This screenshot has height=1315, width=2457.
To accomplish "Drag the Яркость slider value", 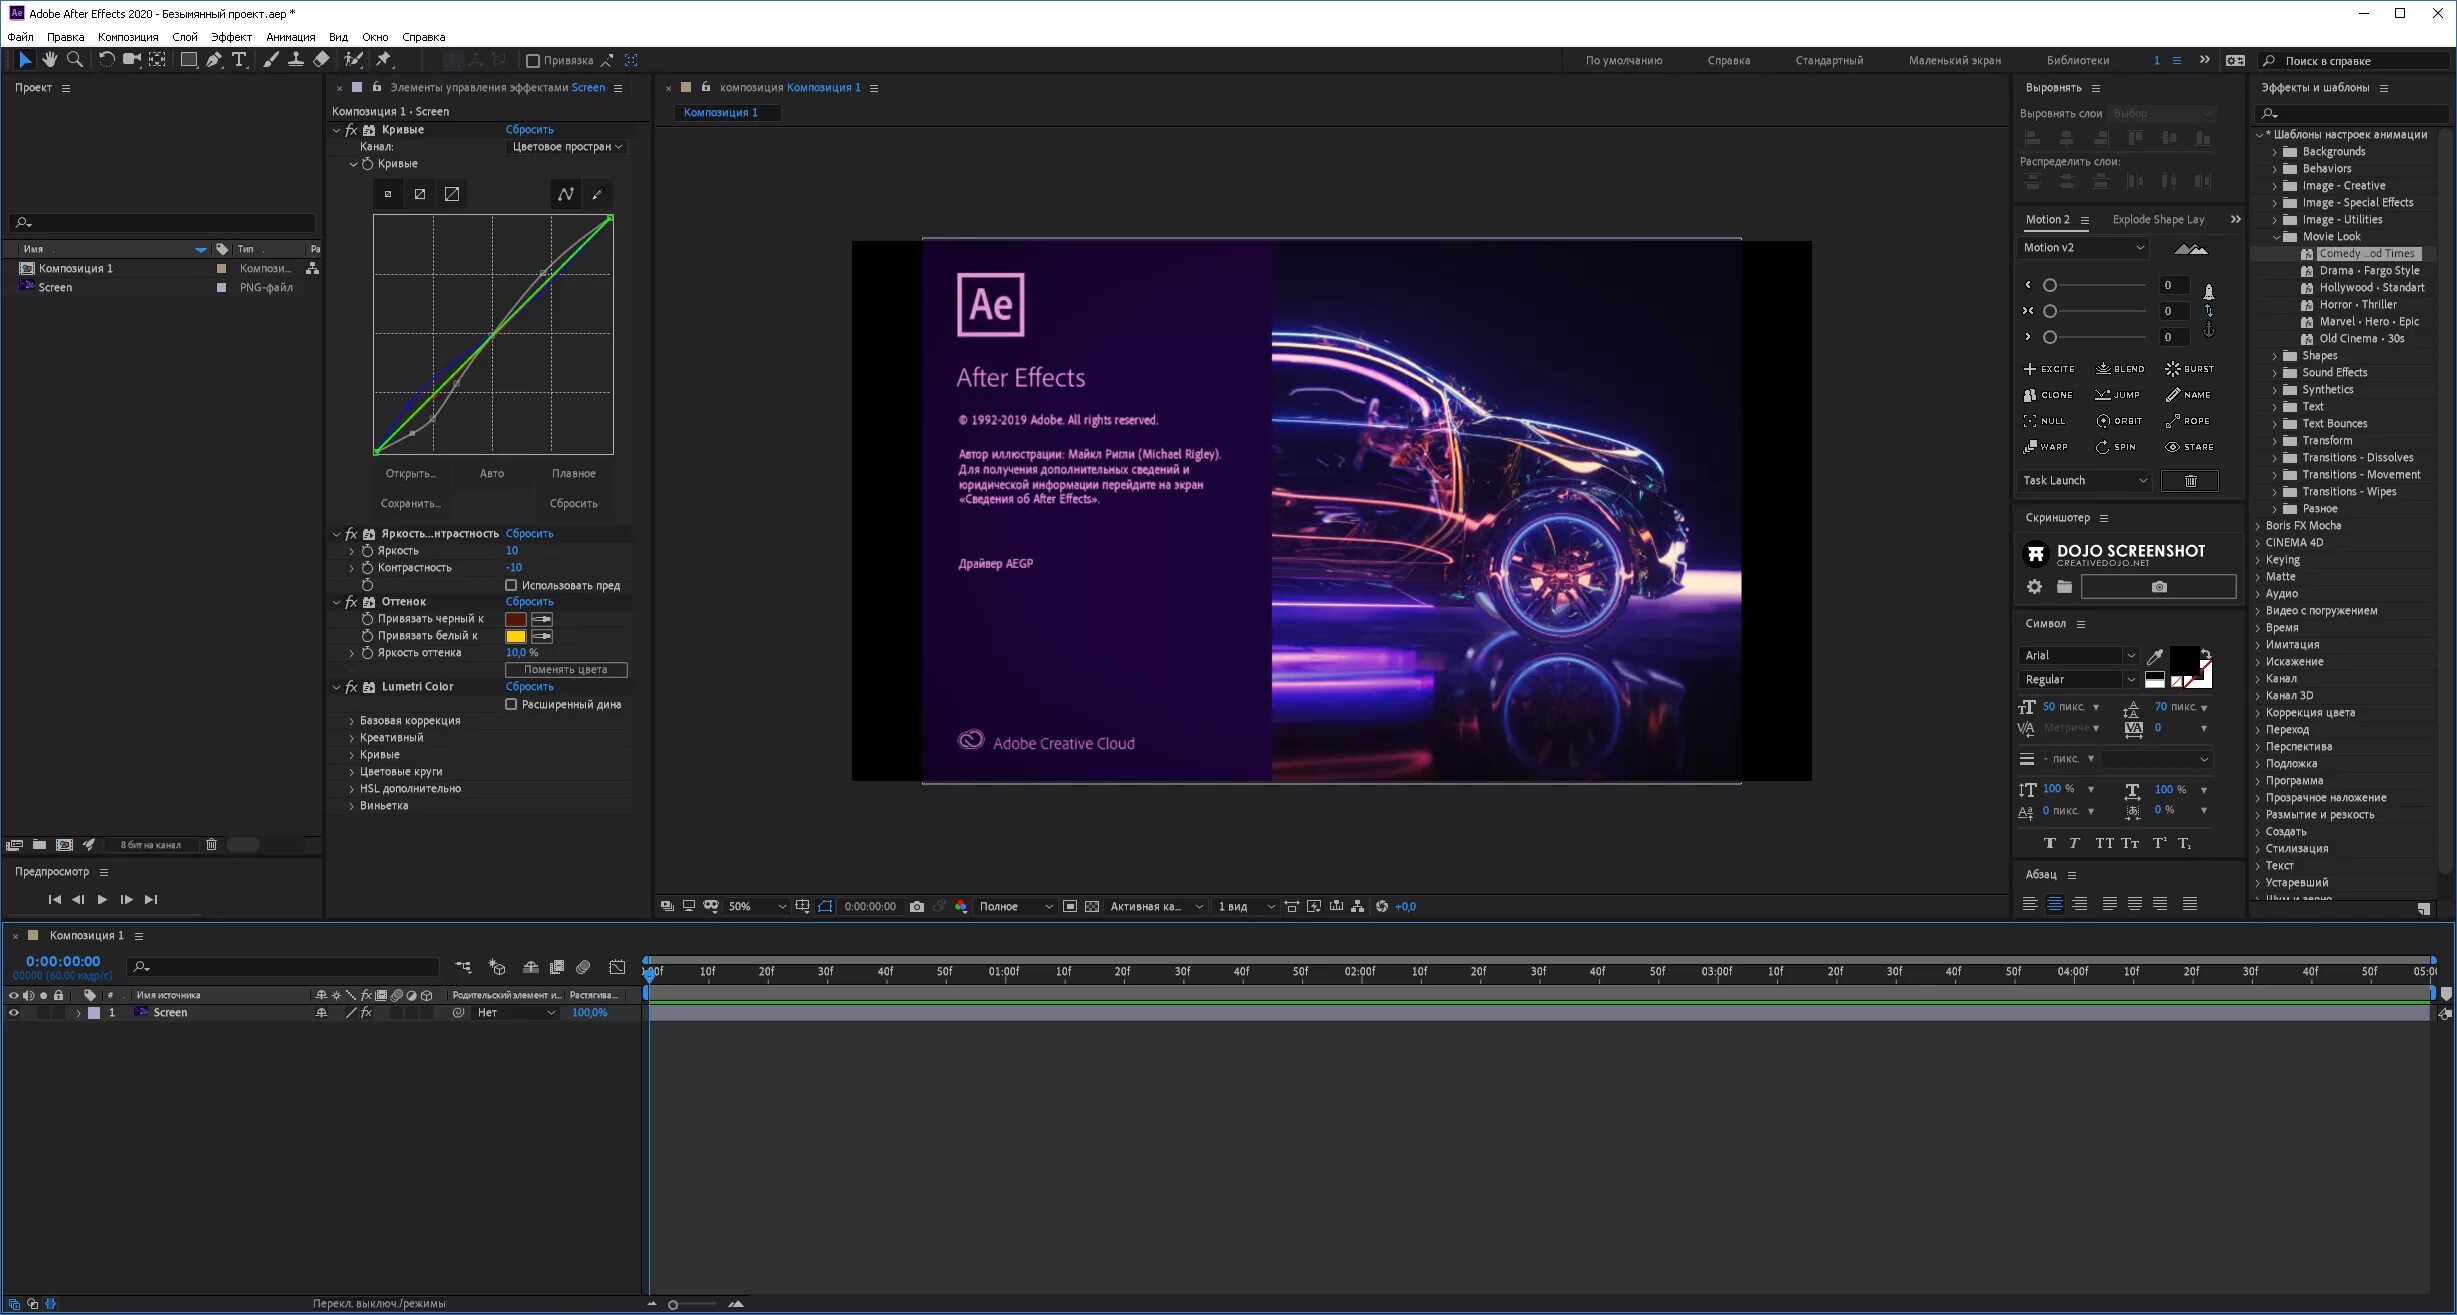I will (512, 549).
